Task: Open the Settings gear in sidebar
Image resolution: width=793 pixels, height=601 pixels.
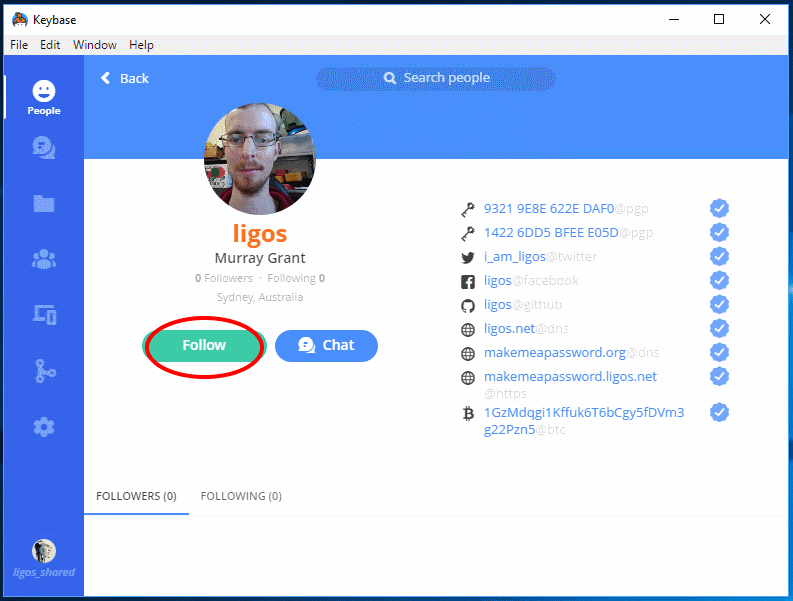Action: tap(44, 427)
